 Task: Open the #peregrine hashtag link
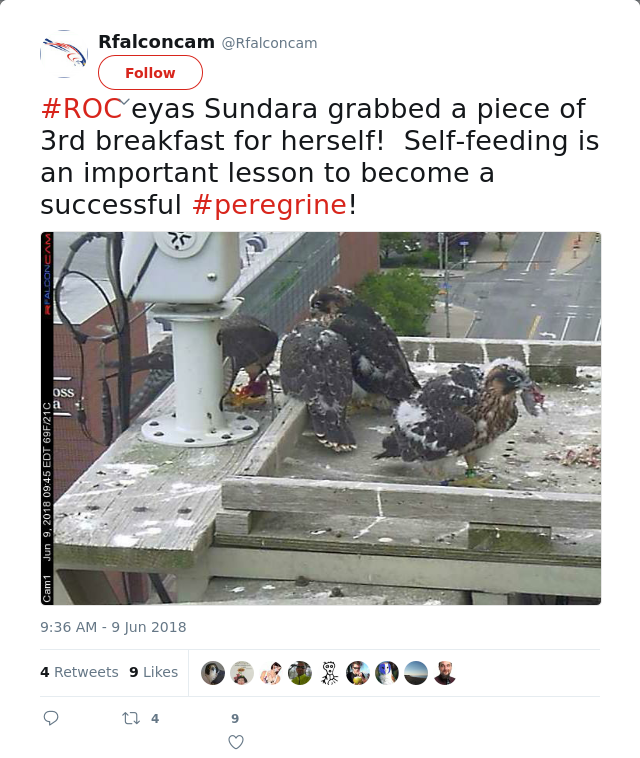pyautogui.click(x=270, y=204)
